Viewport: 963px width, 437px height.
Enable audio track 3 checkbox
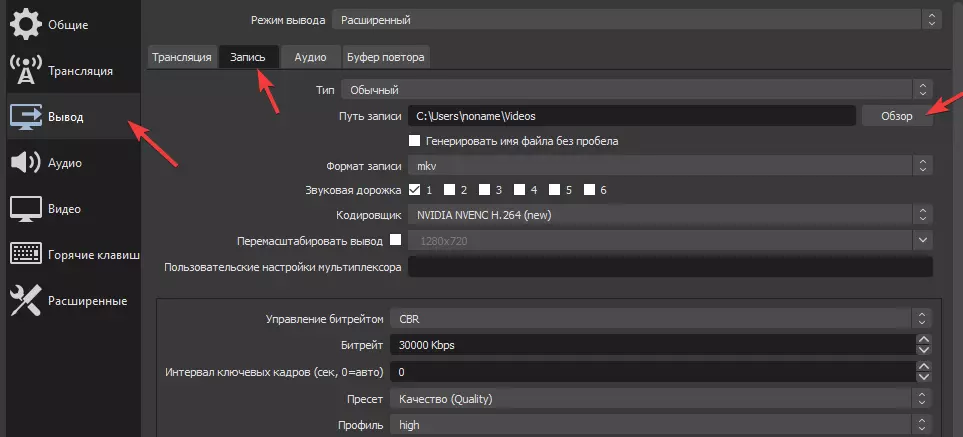[x=485, y=190]
